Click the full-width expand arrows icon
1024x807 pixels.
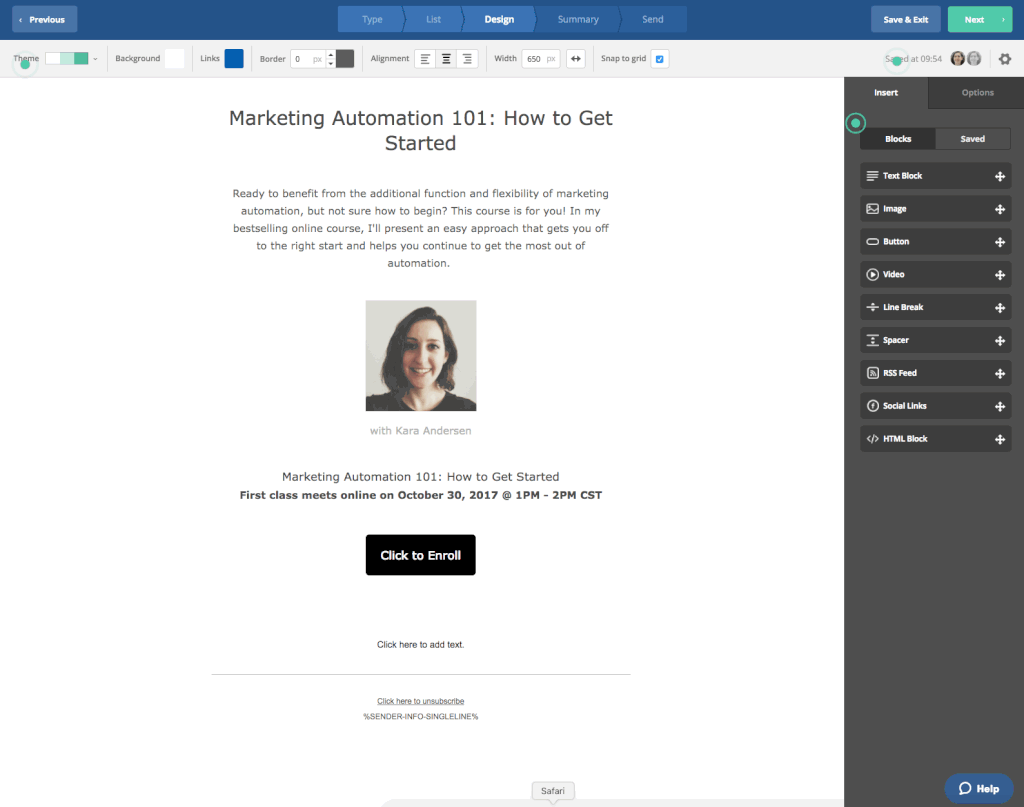coord(576,59)
